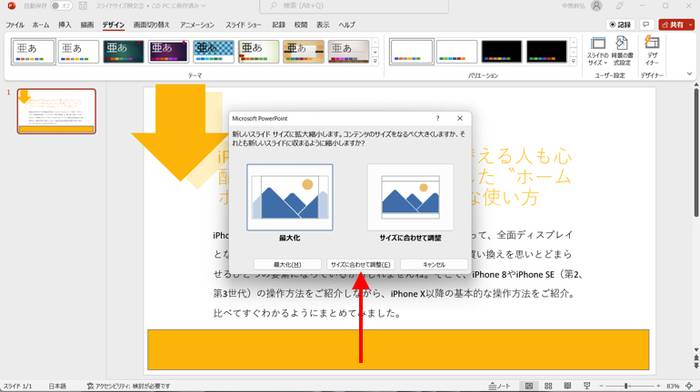Image resolution: width=700 pixels, height=392 pixels.
Task: Select slide 1 thumbnail in panel
Action: tap(56, 111)
